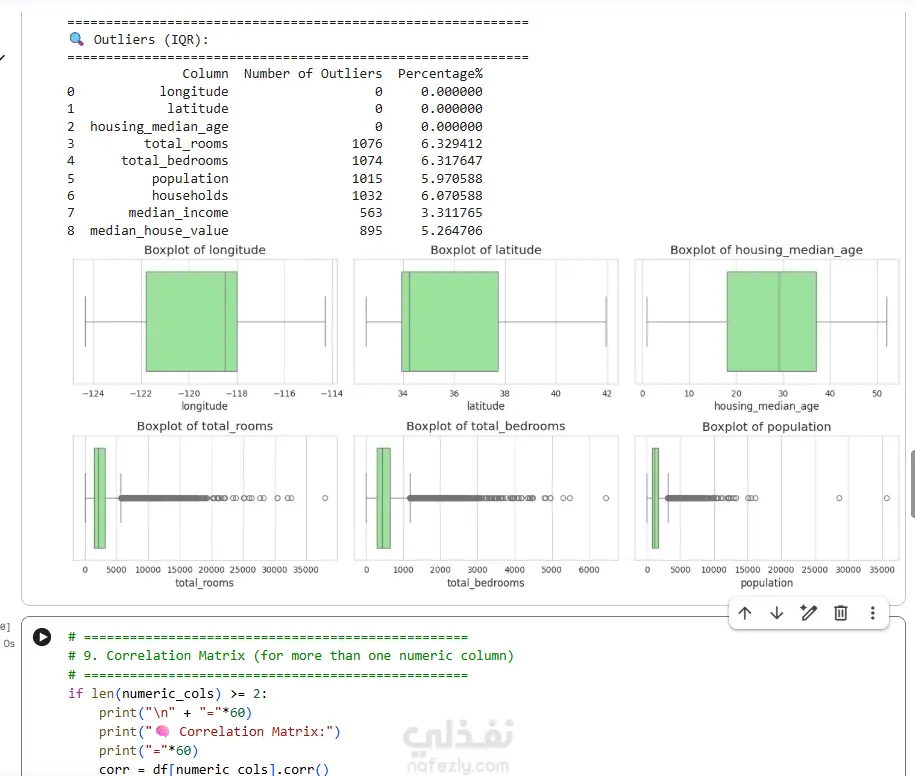Run the Correlation Matrix code cell

(x=42, y=637)
